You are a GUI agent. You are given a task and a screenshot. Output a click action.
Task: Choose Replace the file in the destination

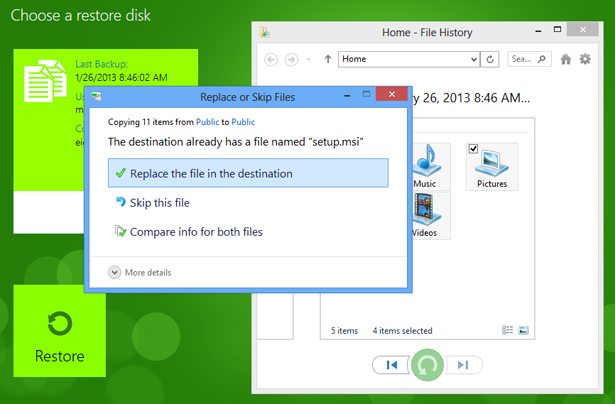246,173
